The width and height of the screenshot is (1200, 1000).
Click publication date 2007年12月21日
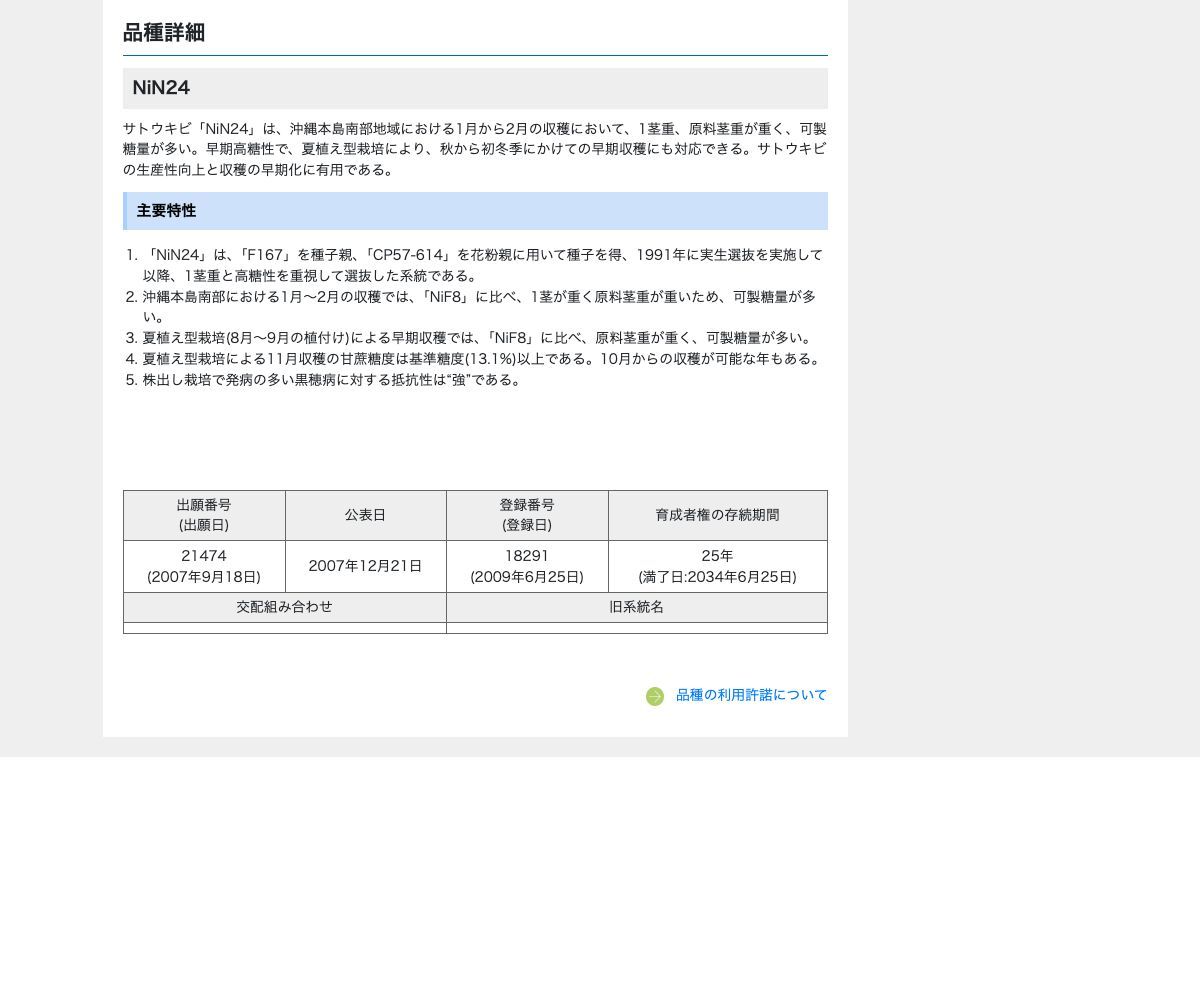coord(366,566)
